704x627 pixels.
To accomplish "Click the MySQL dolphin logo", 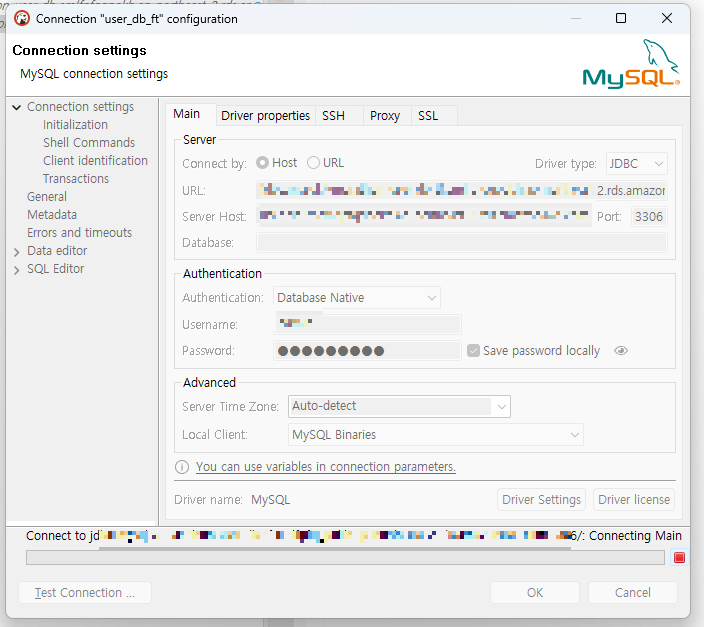I will (631, 63).
